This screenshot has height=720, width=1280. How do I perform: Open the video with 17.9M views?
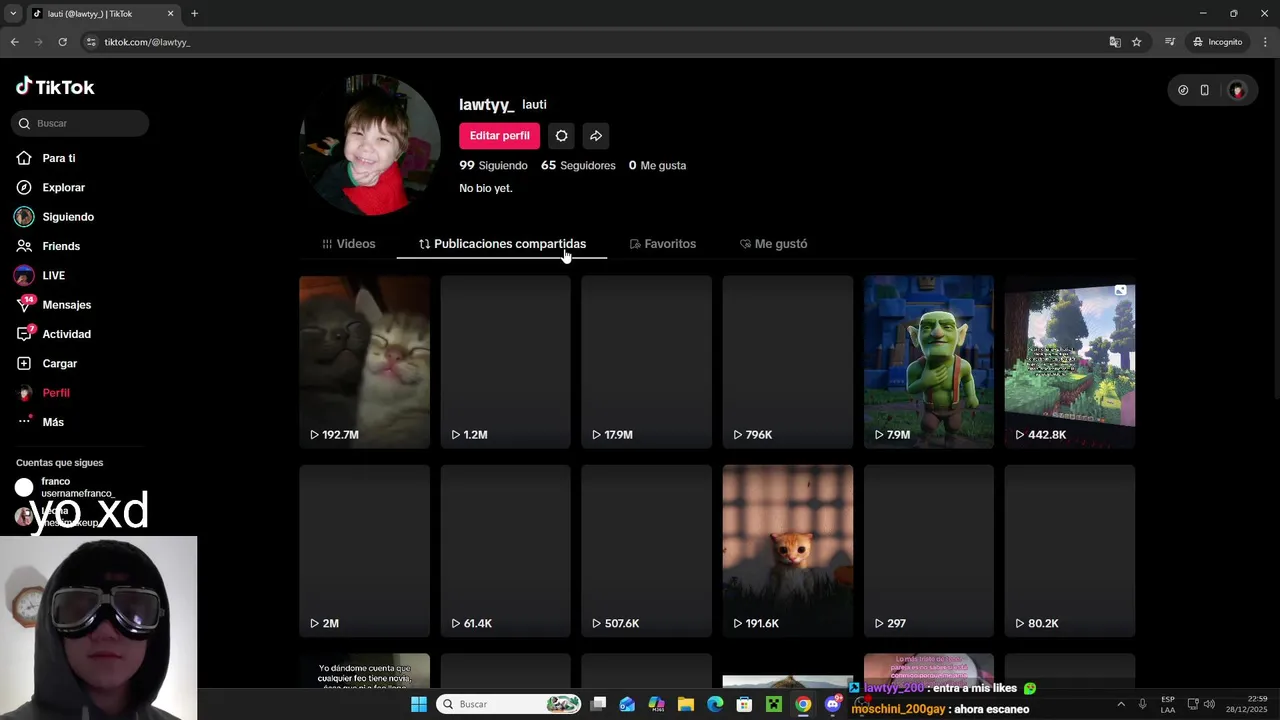[646, 361]
